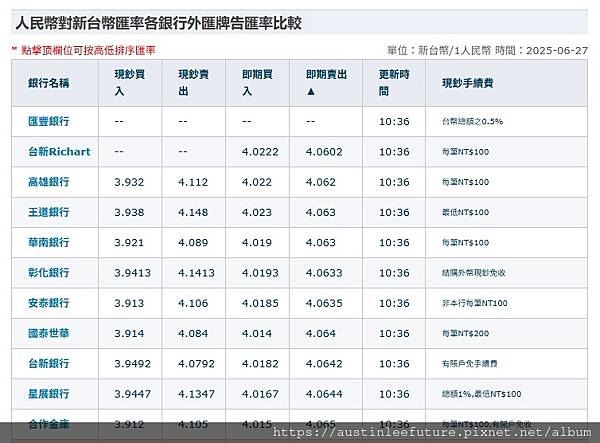Select 王道銀行 cash sell rate 4.148

click(193, 212)
